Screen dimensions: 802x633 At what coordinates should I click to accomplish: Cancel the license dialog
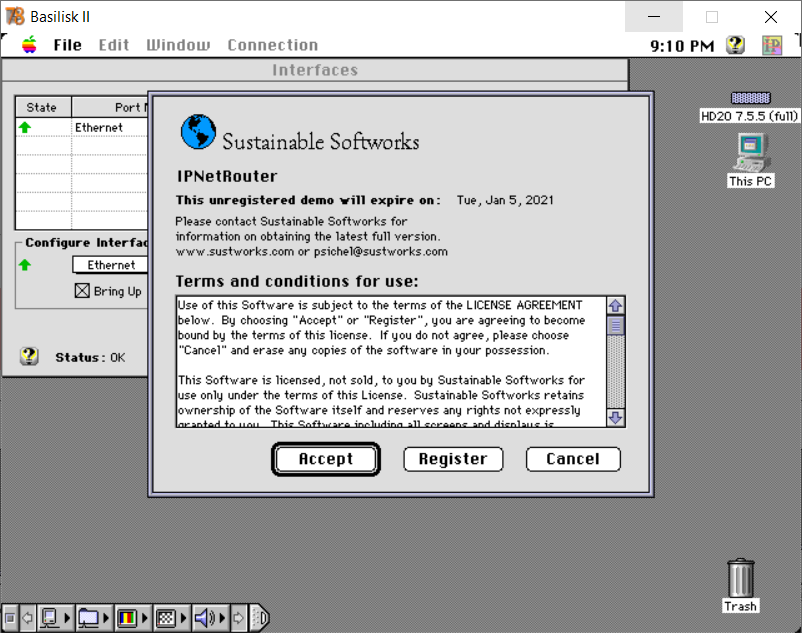[573, 459]
